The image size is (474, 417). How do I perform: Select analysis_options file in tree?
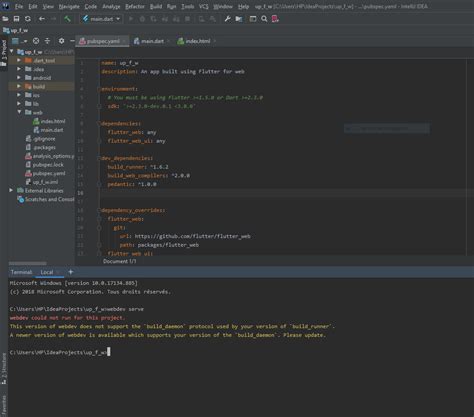pyautogui.click(x=50, y=156)
